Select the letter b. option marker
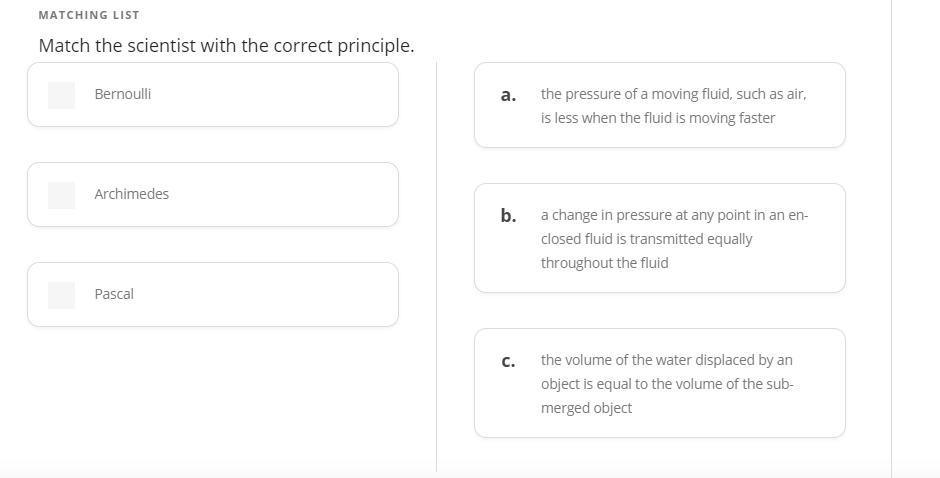Image resolution: width=940 pixels, height=478 pixels. (x=508, y=215)
